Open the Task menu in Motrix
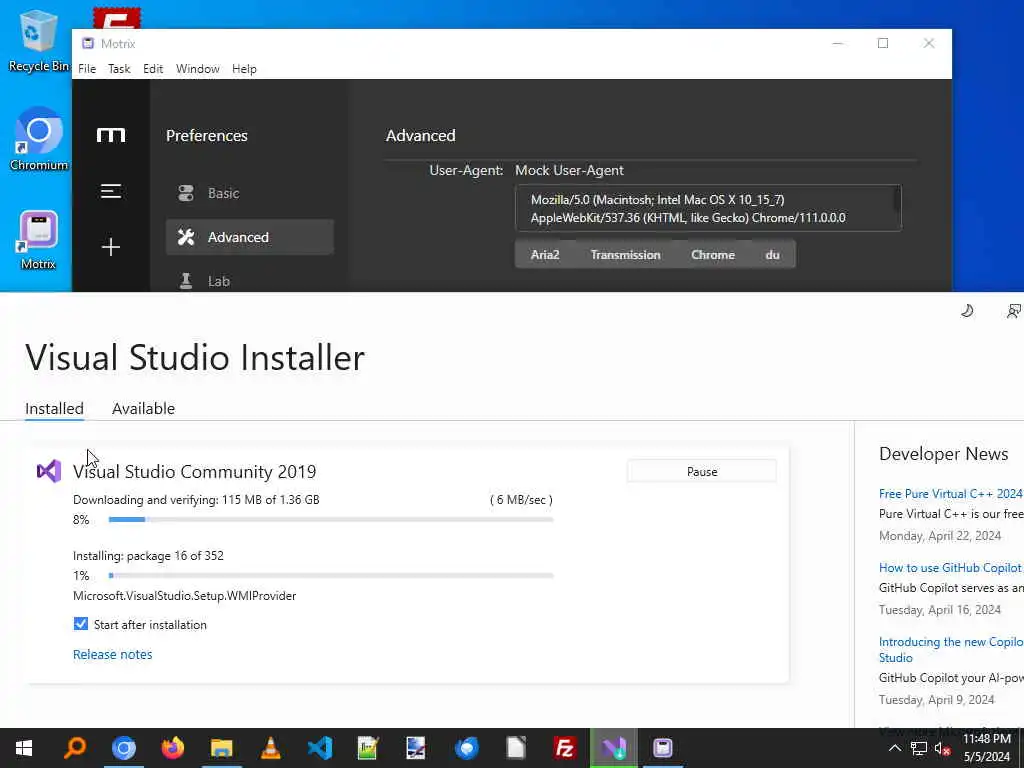1024x768 pixels. (119, 69)
